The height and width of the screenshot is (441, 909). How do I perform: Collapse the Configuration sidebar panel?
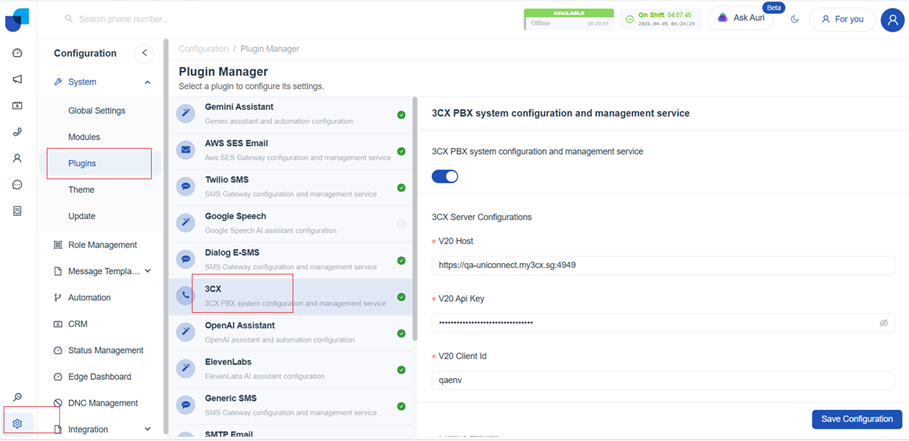[144, 53]
